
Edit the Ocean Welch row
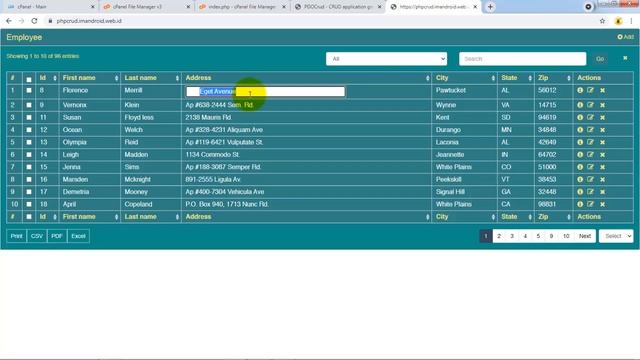point(591,130)
